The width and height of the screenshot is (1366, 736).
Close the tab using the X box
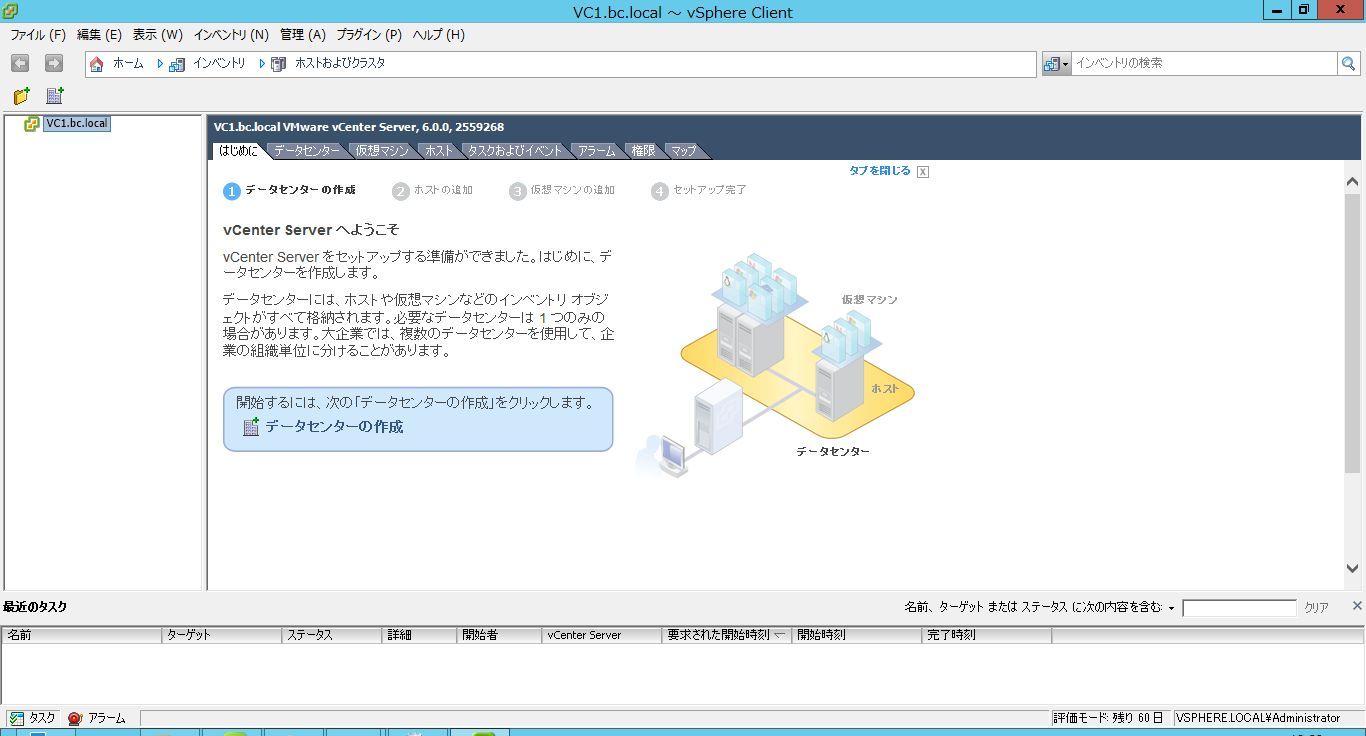923,172
